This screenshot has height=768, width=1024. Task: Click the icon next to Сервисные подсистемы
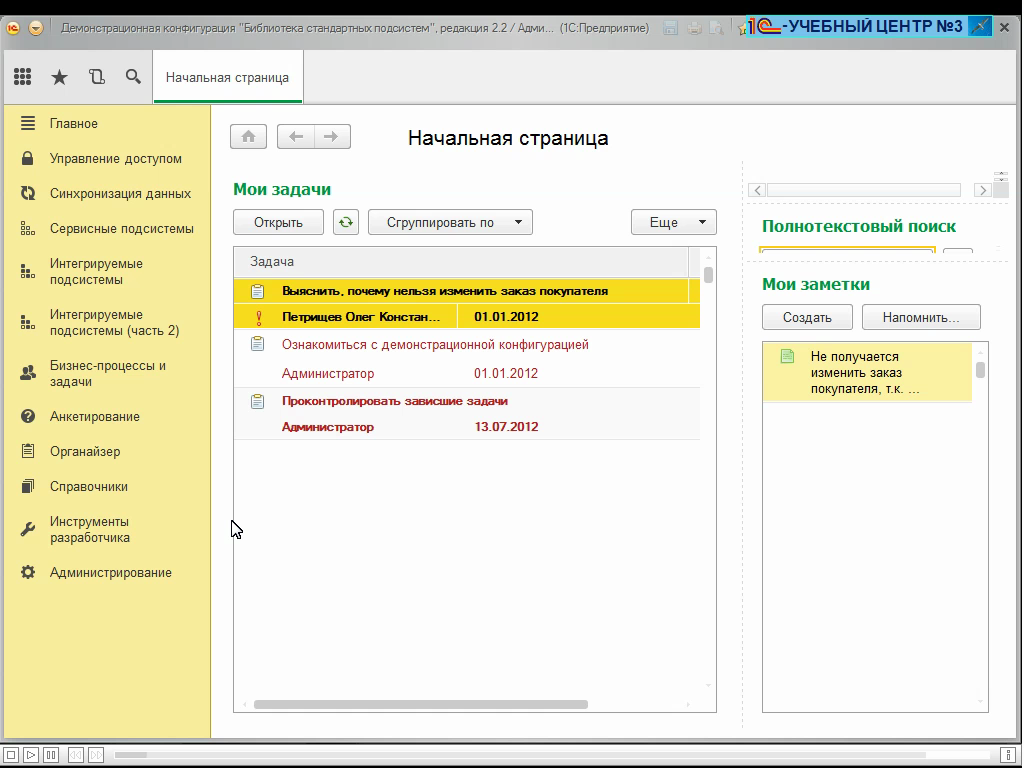pos(27,229)
